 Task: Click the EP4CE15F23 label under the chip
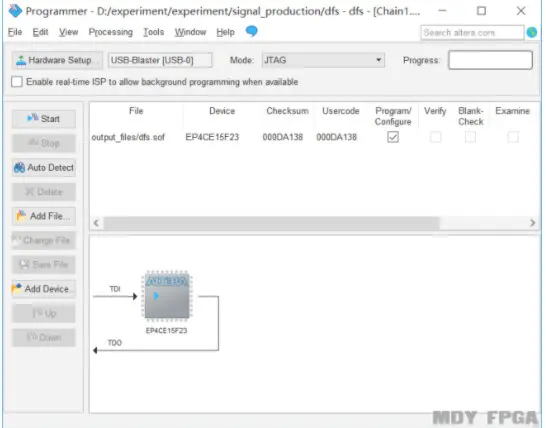[x=166, y=330]
